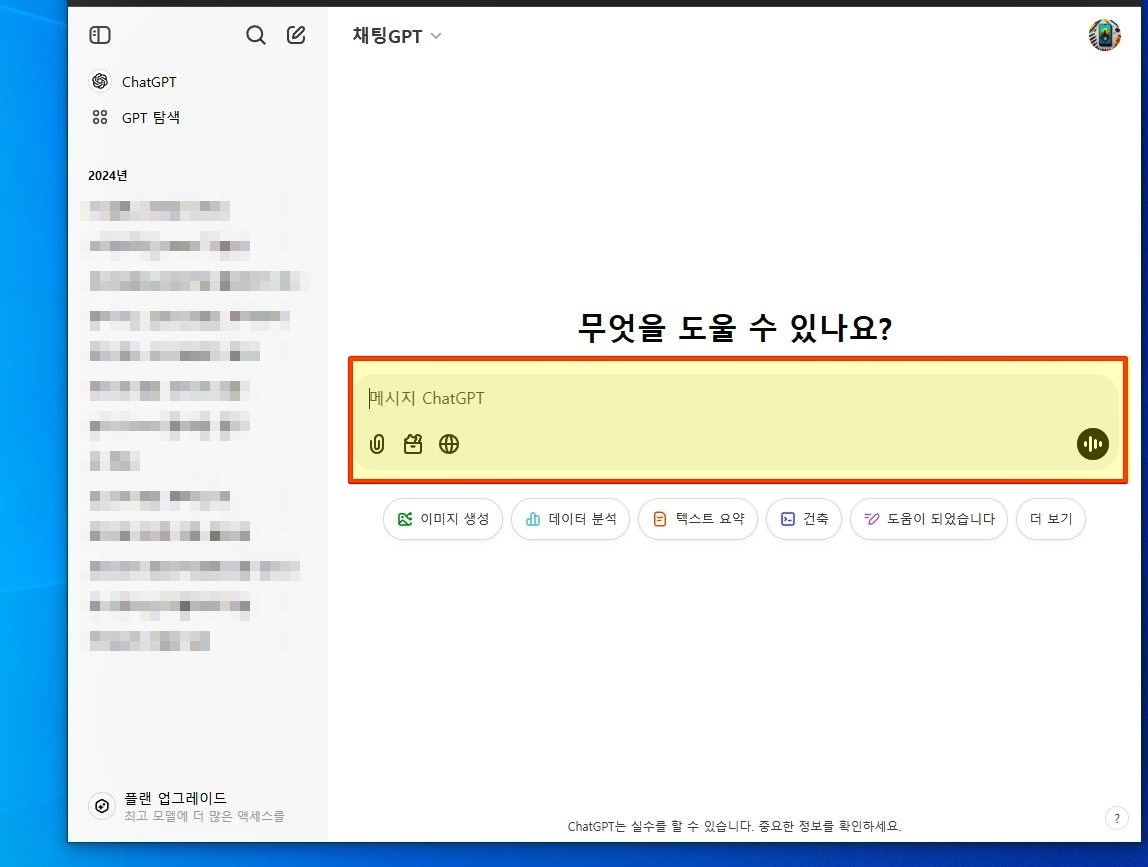Expand the 채팅GPT model dropdown
Image resolution: width=1148 pixels, height=867 pixels.
point(397,36)
